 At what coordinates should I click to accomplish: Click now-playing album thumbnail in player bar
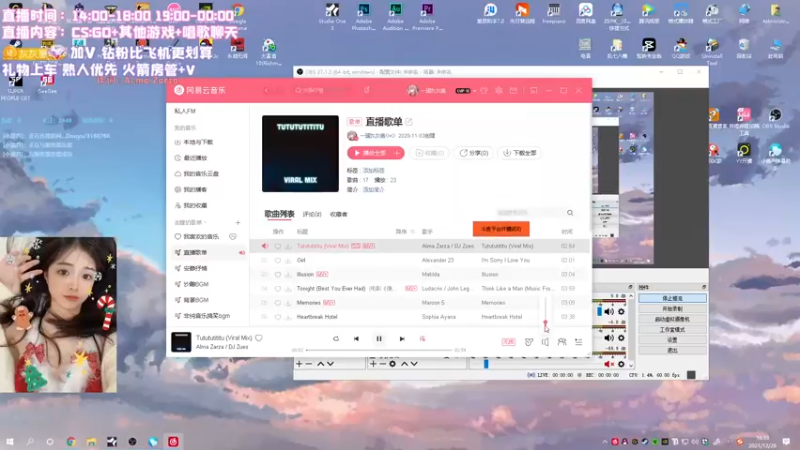point(181,342)
